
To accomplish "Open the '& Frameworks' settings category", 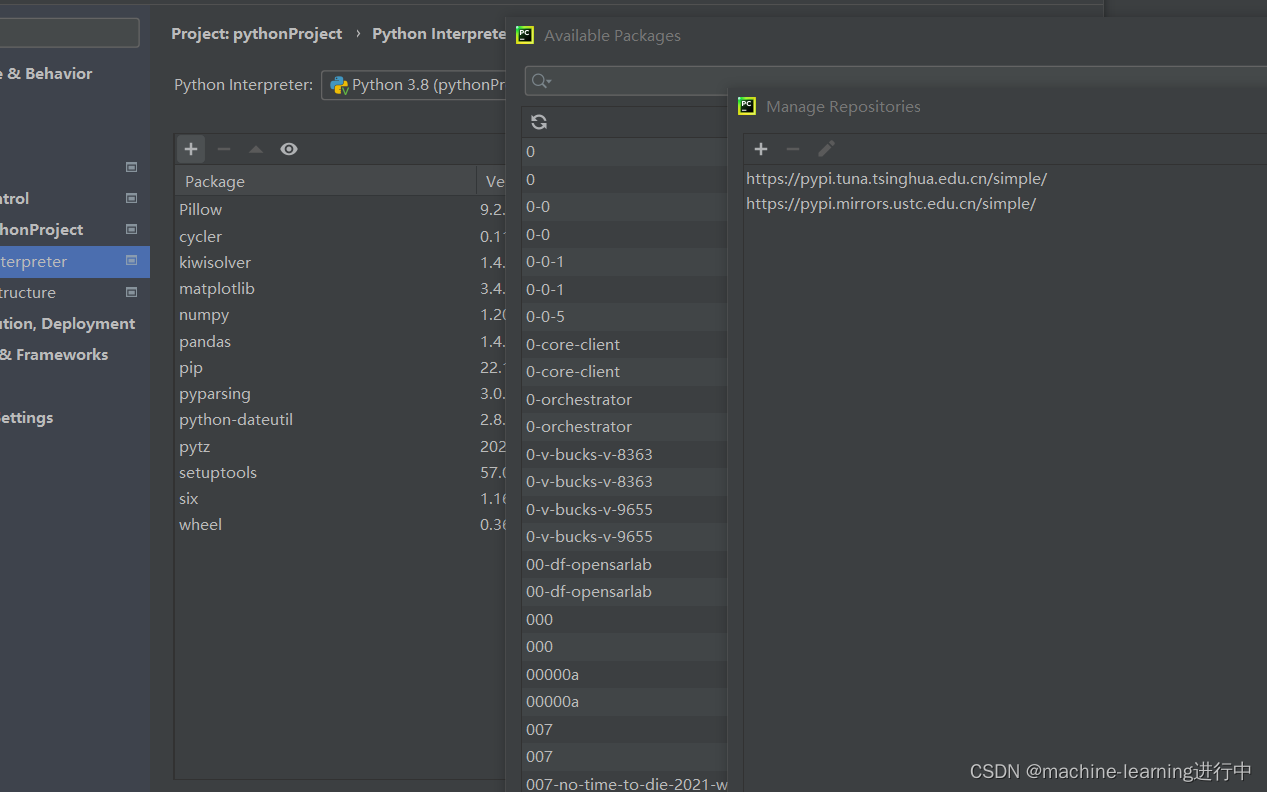I will tap(54, 354).
